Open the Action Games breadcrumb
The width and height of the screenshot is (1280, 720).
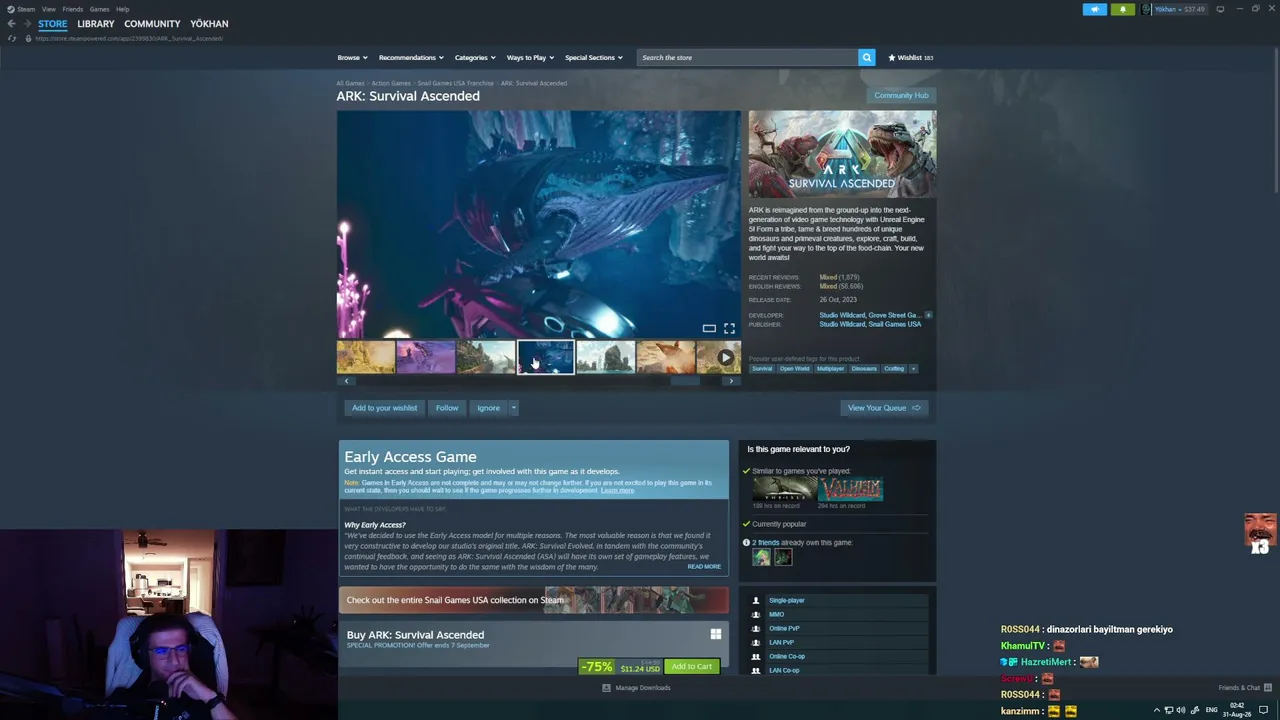(x=391, y=83)
